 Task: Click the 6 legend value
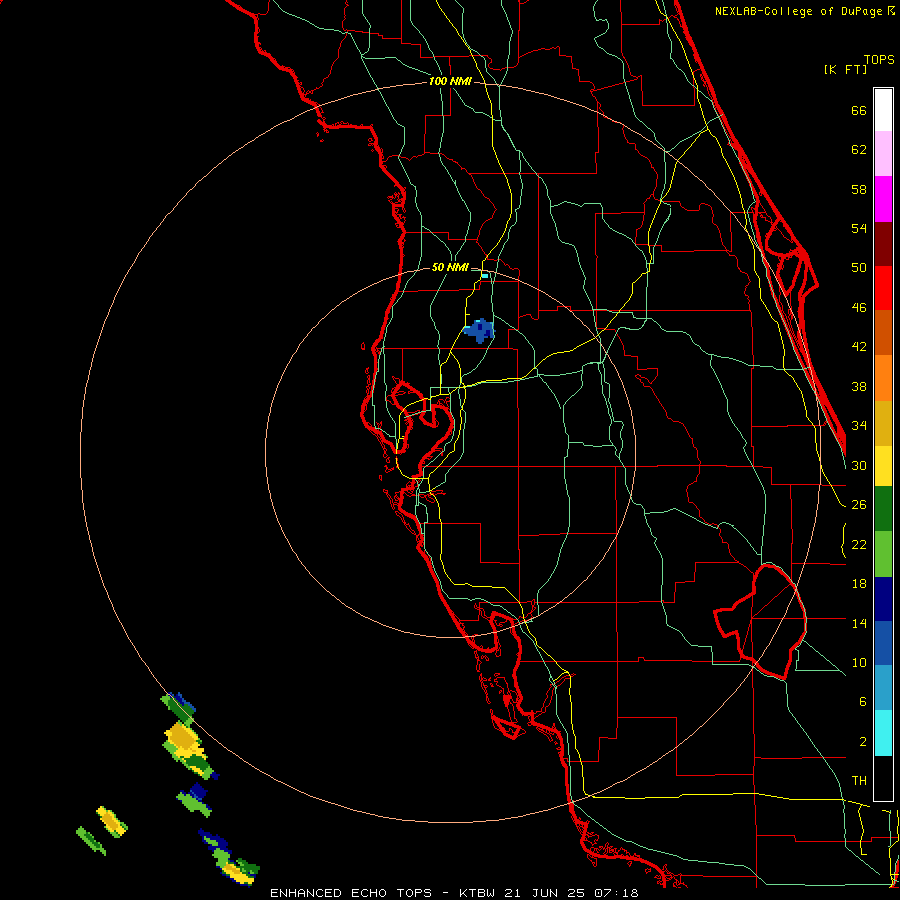pyautogui.click(x=862, y=701)
